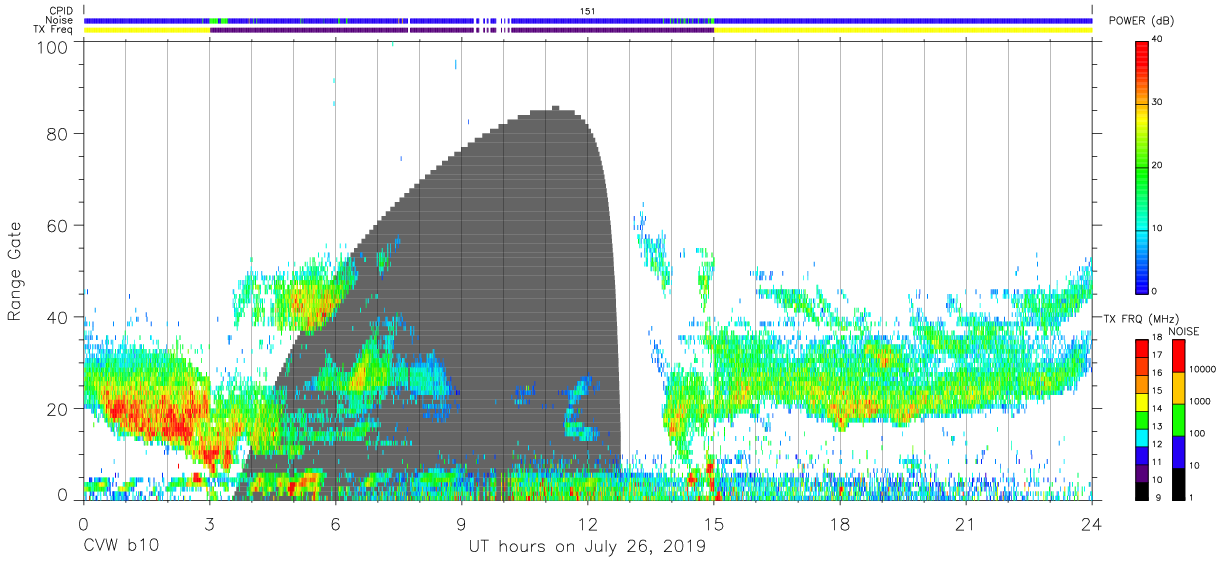This screenshot has height=567, width=1228.
Task: Click the x-axis tick label 15
Action: pos(713,523)
